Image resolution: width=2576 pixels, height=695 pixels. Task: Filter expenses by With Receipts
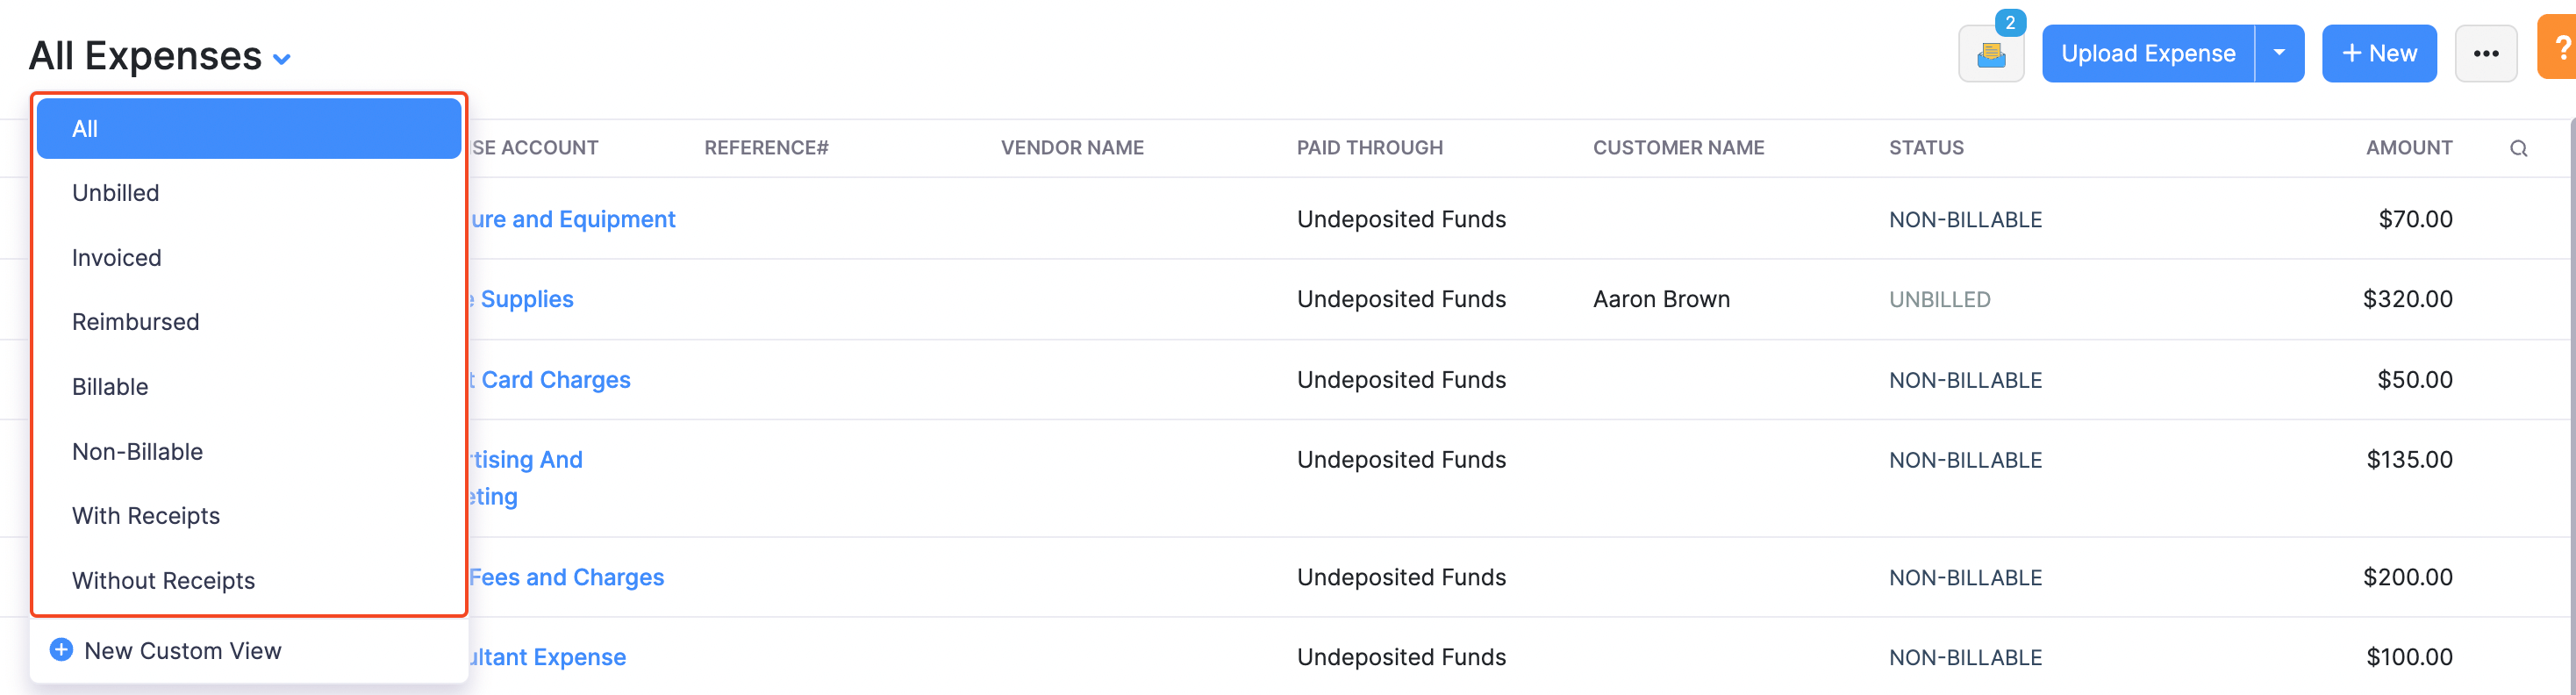point(146,515)
